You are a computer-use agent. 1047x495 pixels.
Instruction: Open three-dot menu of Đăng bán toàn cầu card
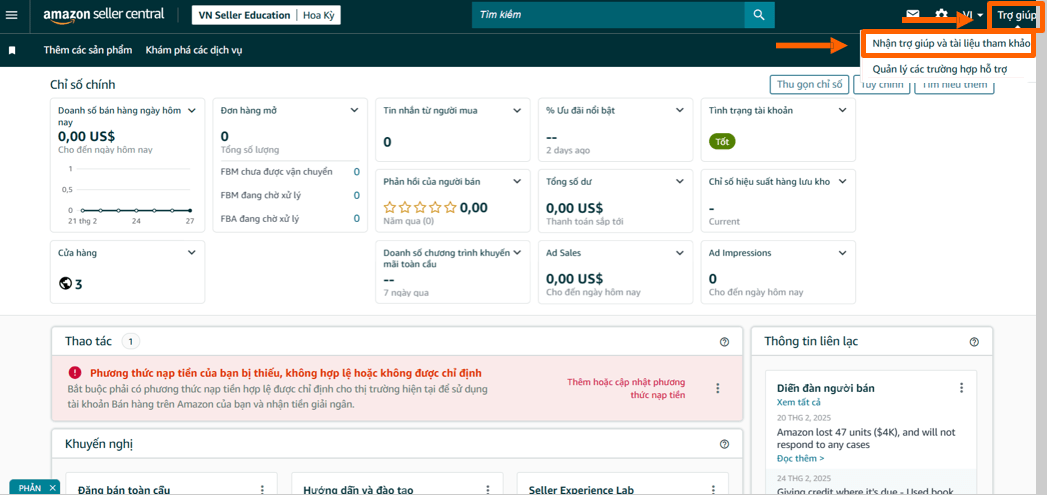click(x=262, y=490)
